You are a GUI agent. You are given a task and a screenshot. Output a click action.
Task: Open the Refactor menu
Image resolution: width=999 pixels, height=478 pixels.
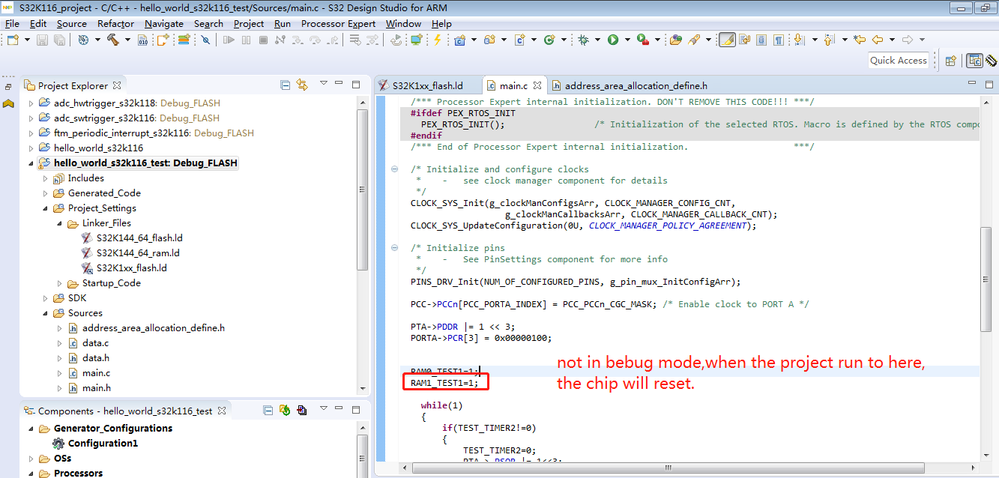pyautogui.click(x=115, y=24)
